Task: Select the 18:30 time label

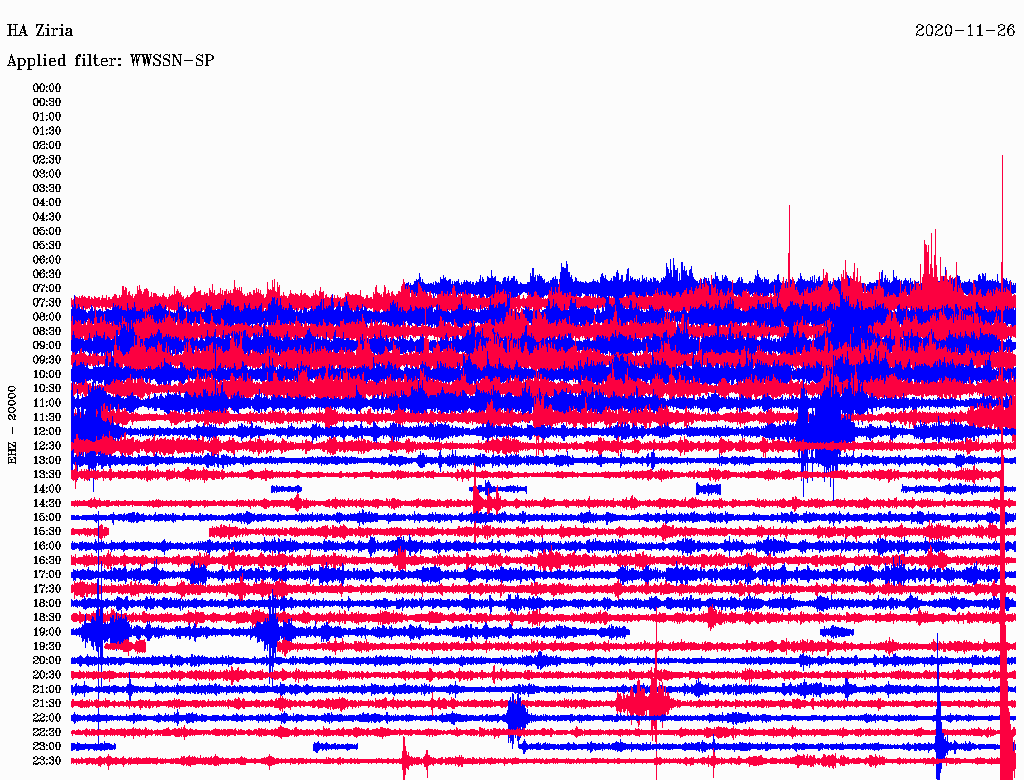Action: pyautogui.click(x=47, y=618)
